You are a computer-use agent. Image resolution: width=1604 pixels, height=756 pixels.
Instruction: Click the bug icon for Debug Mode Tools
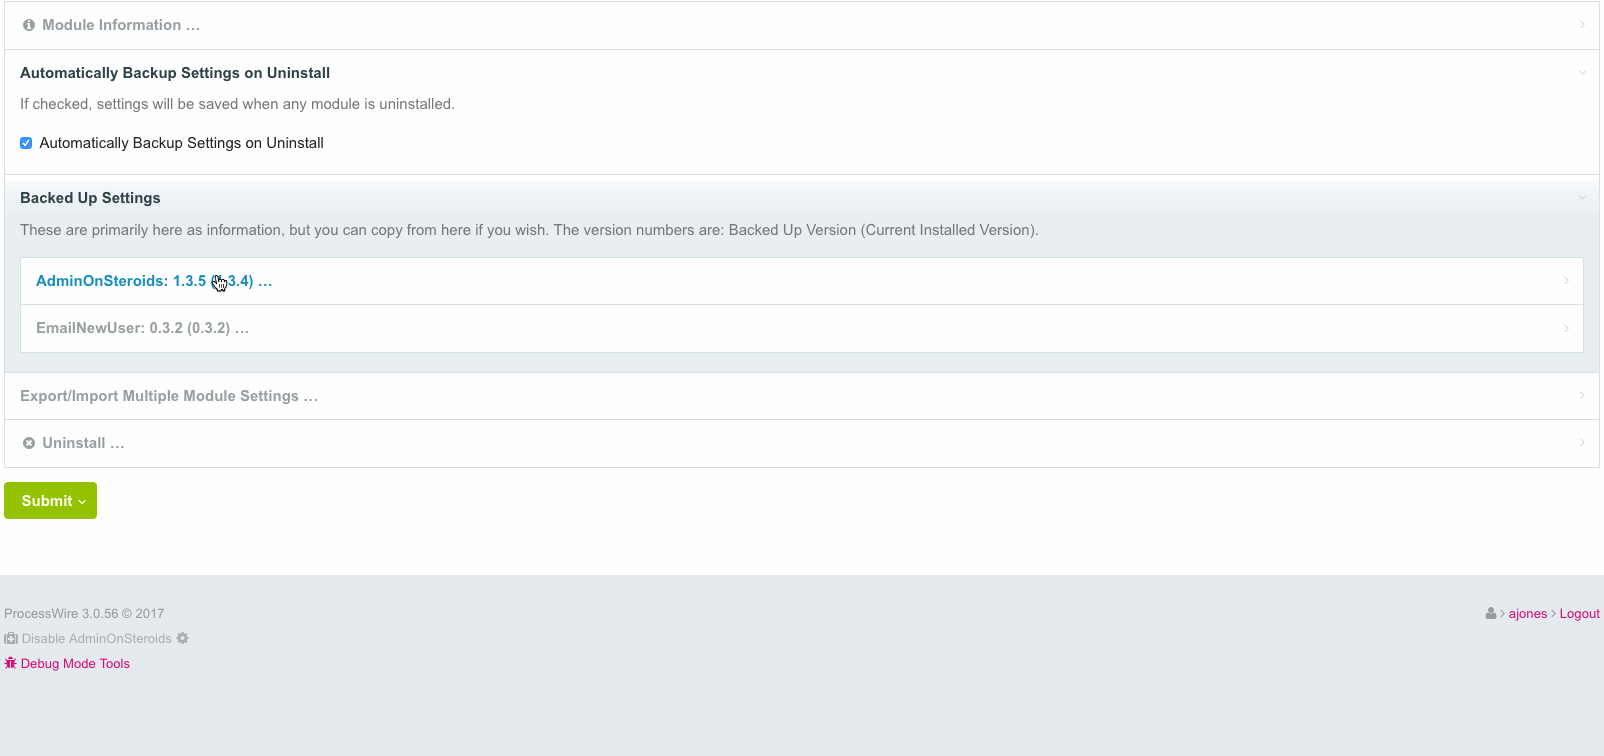(x=11, y=663)
